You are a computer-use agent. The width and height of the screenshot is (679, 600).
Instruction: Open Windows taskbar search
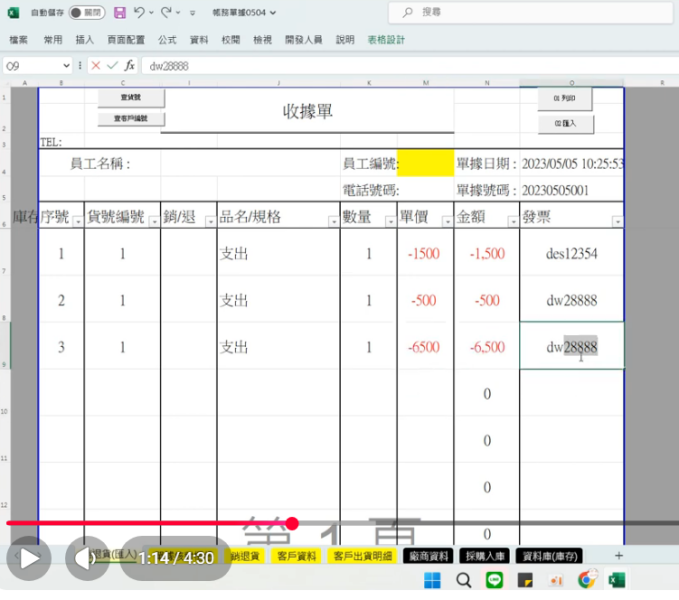tap(463, 580)
